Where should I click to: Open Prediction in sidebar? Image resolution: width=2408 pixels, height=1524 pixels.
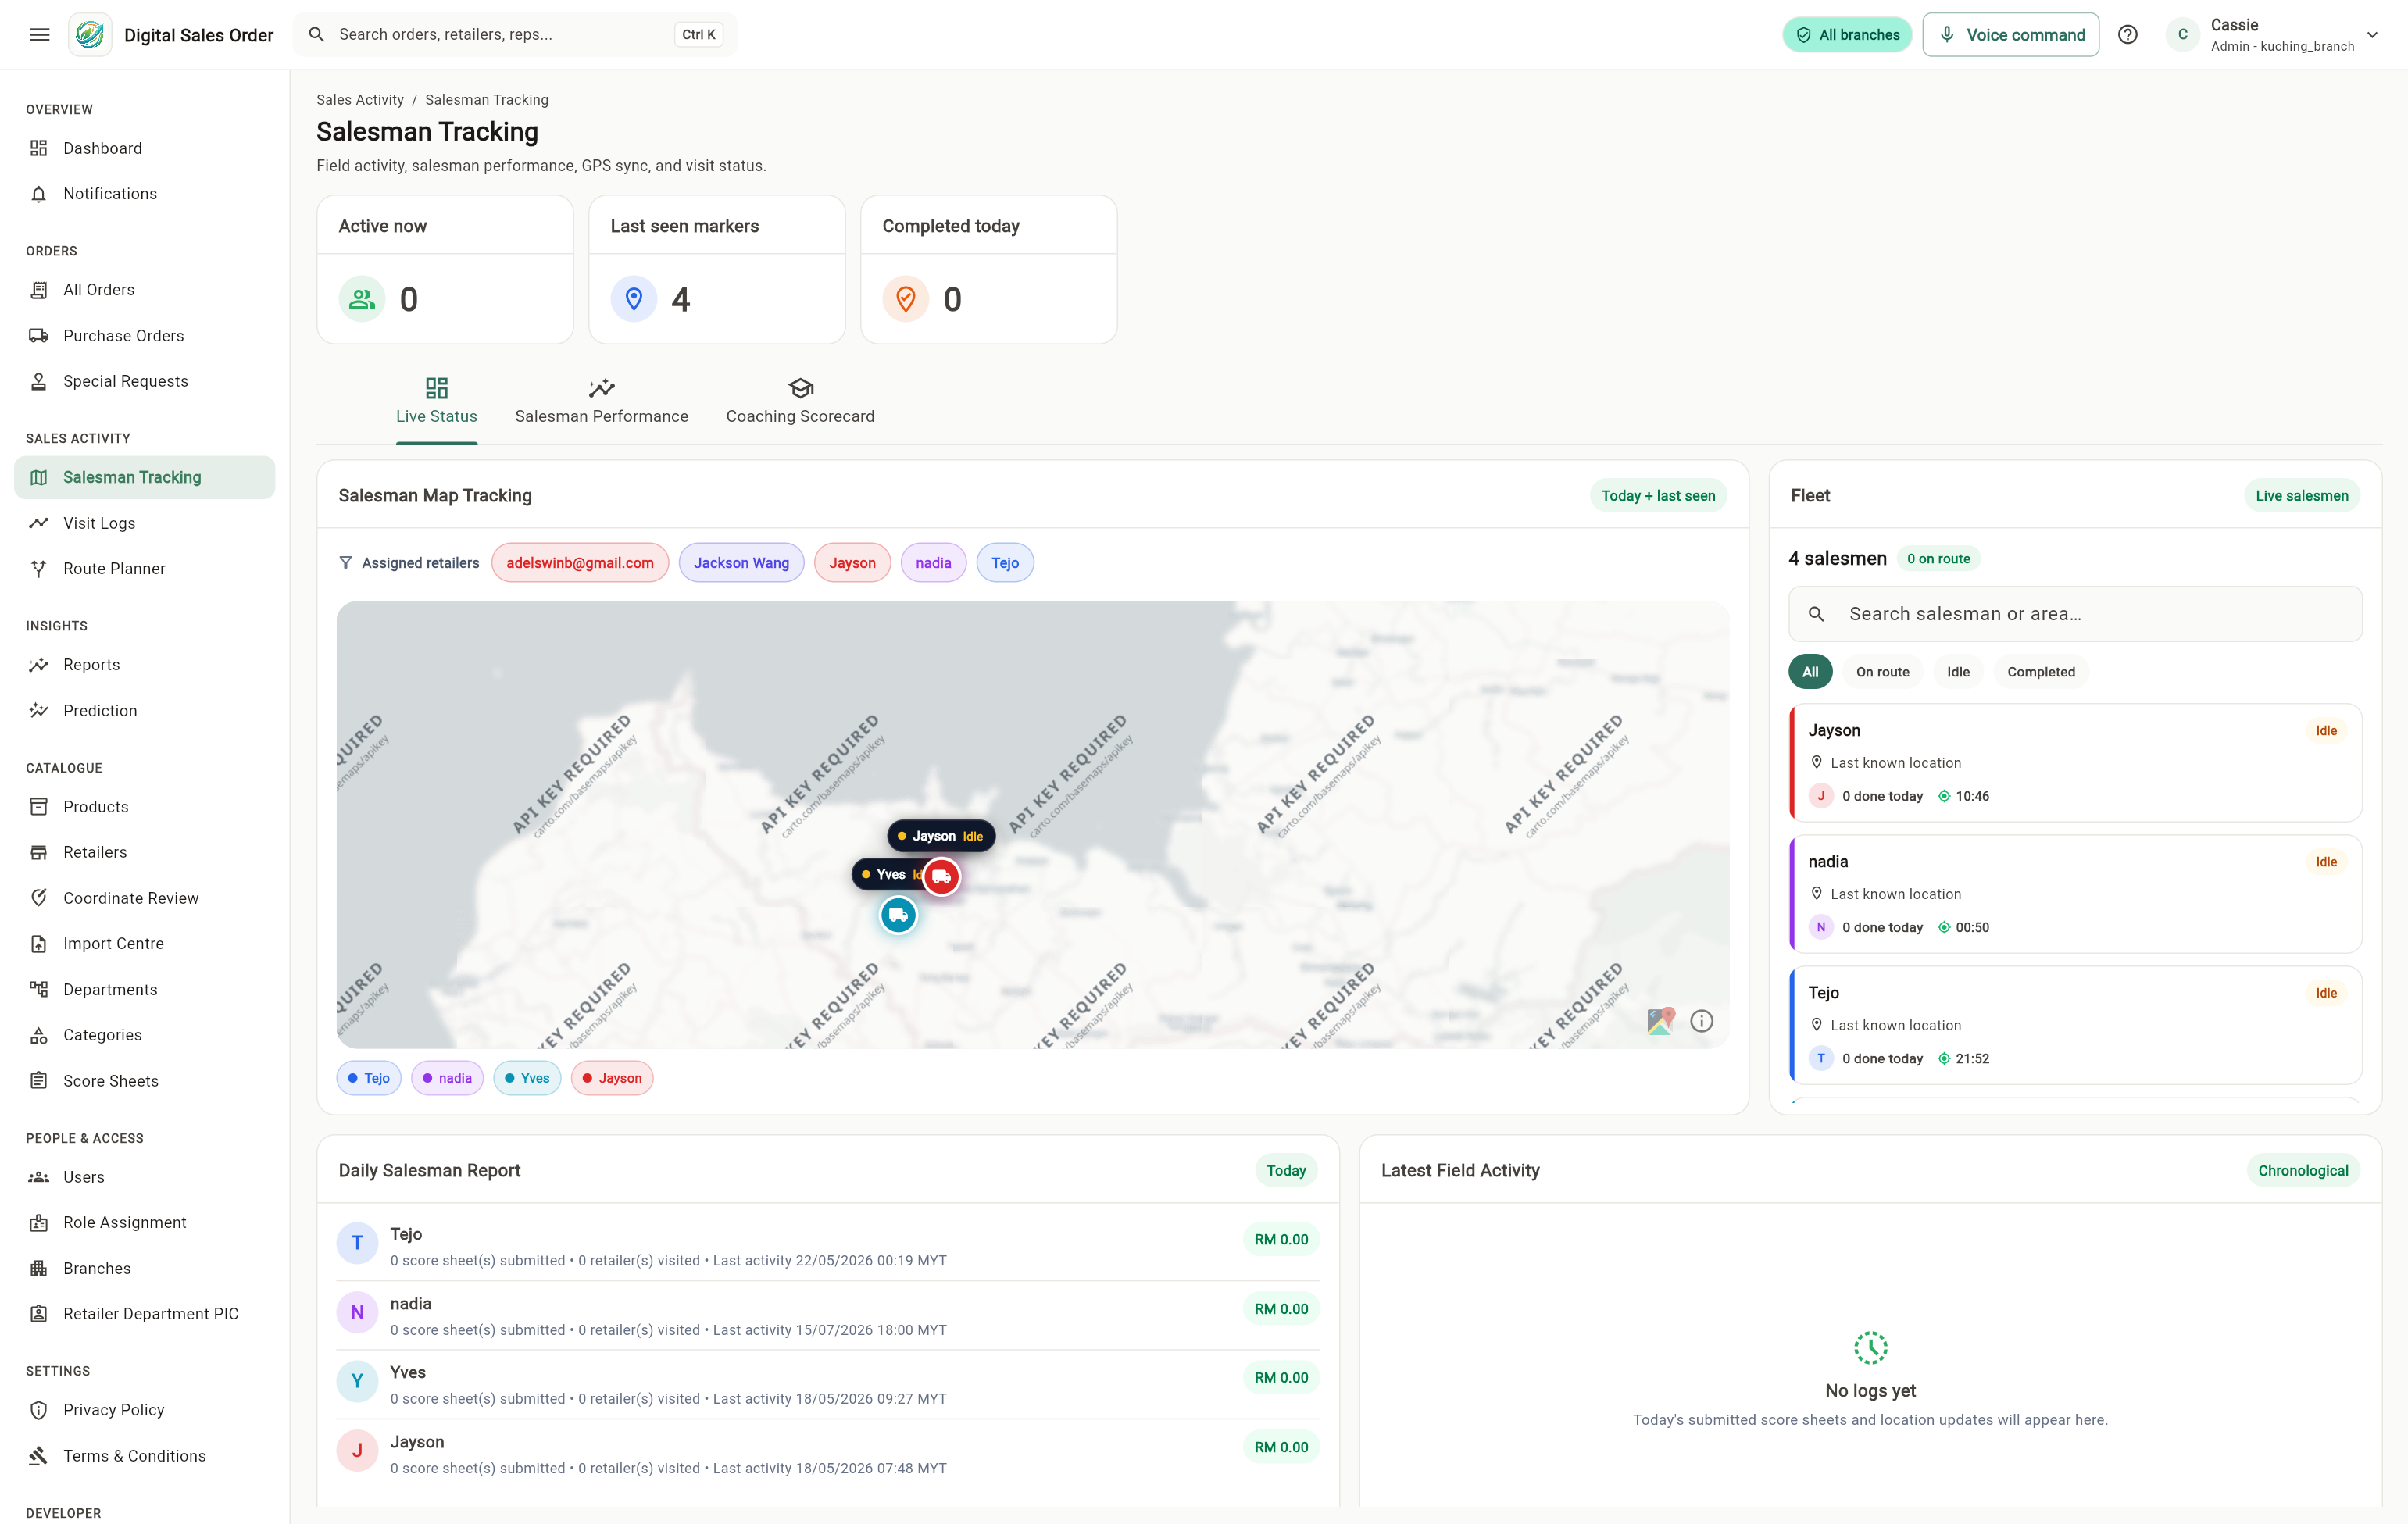coord(145,711)
